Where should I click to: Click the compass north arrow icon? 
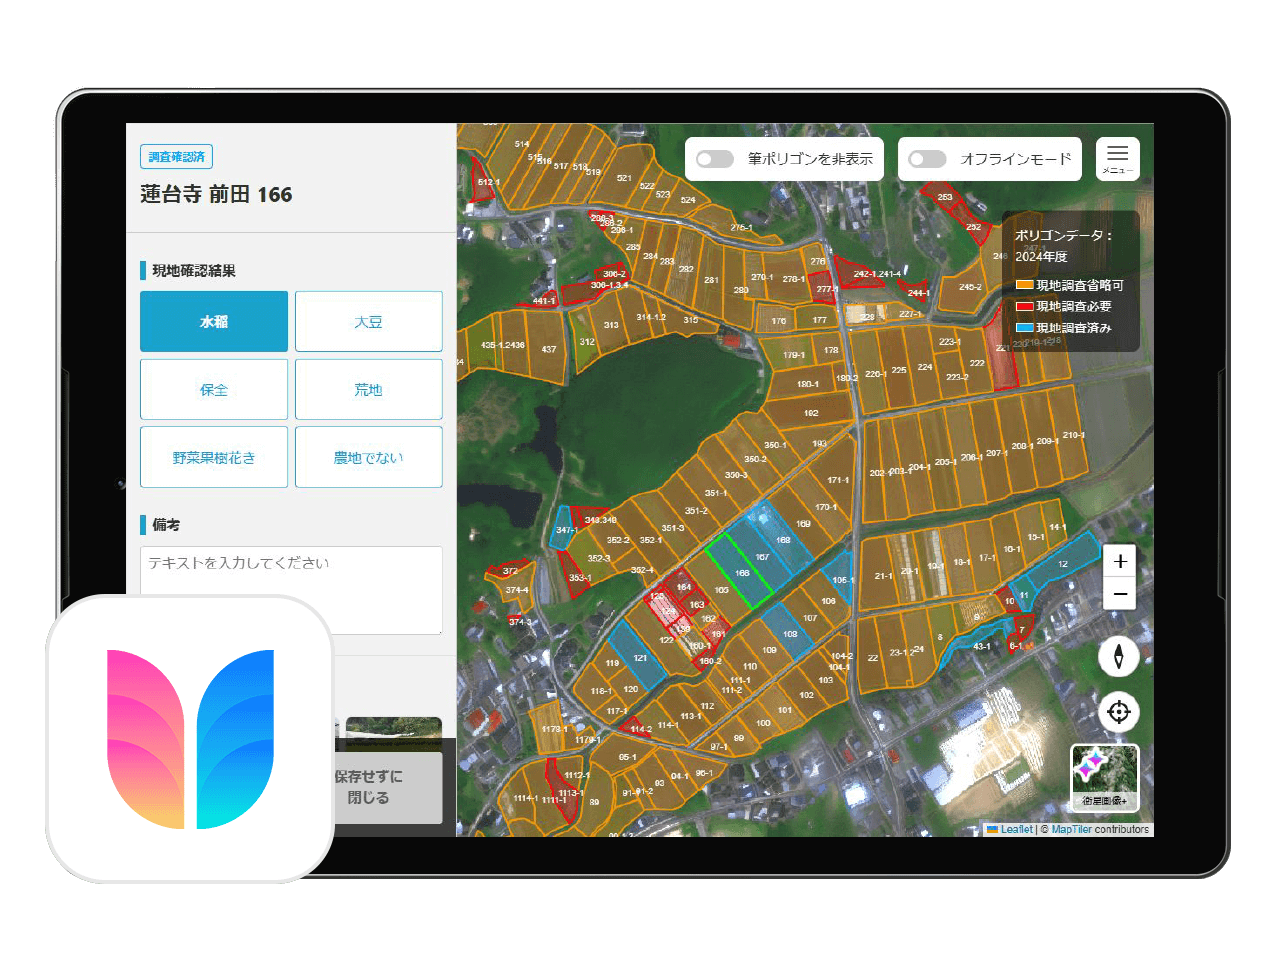pos(1118,656)
